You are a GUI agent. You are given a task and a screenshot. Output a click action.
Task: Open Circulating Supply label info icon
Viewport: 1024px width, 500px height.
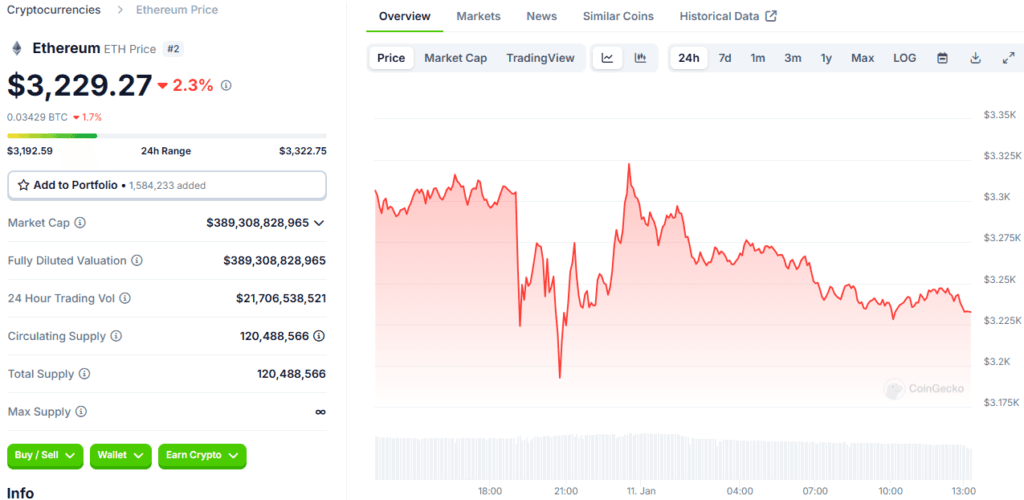point(116,336)
